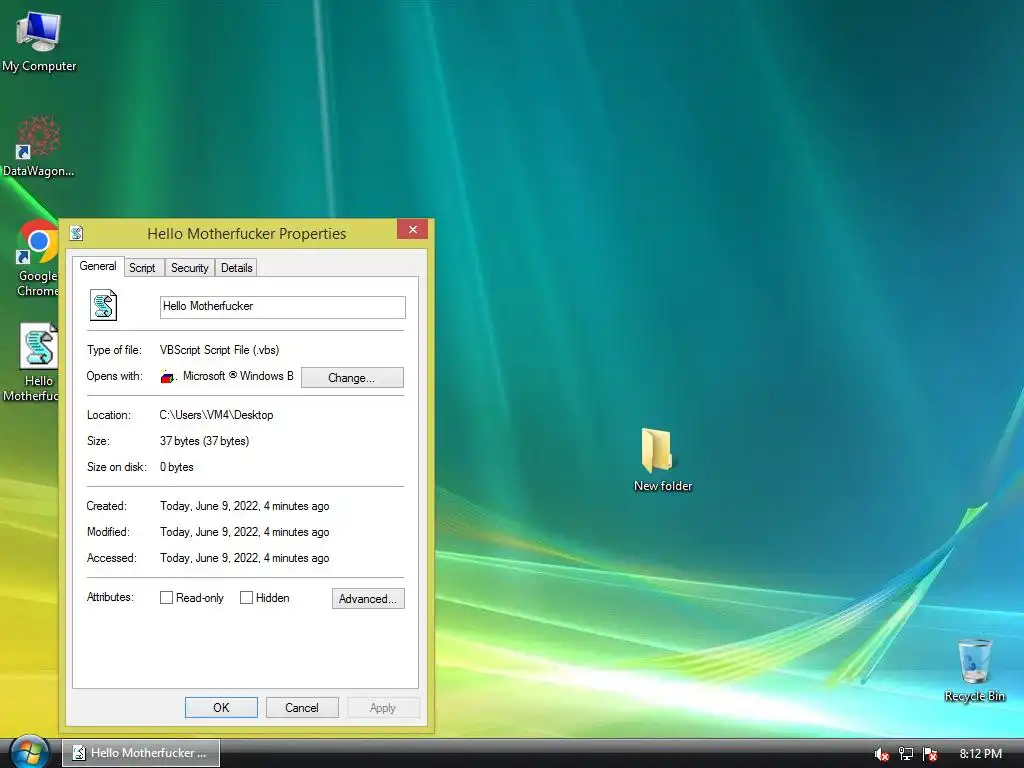Click the script icon in dialog title bar
Viewport: 1024px width, 768px height.
point(76,233)
